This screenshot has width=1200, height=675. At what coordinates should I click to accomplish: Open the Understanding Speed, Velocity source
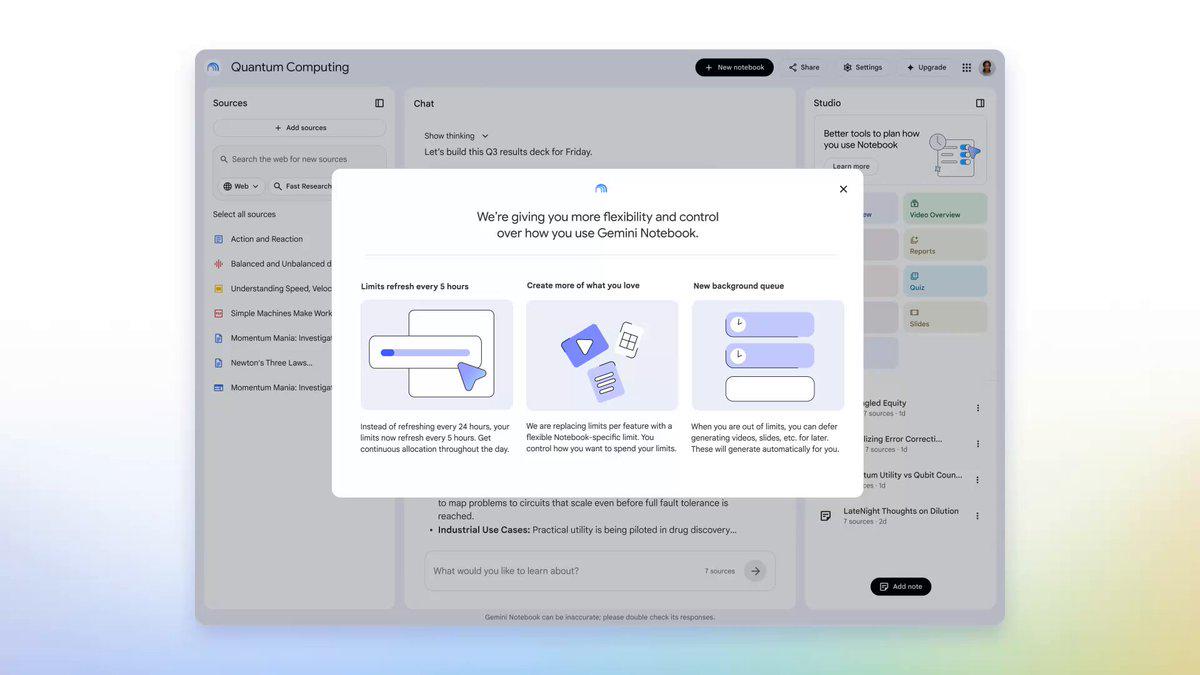[282, 289]
